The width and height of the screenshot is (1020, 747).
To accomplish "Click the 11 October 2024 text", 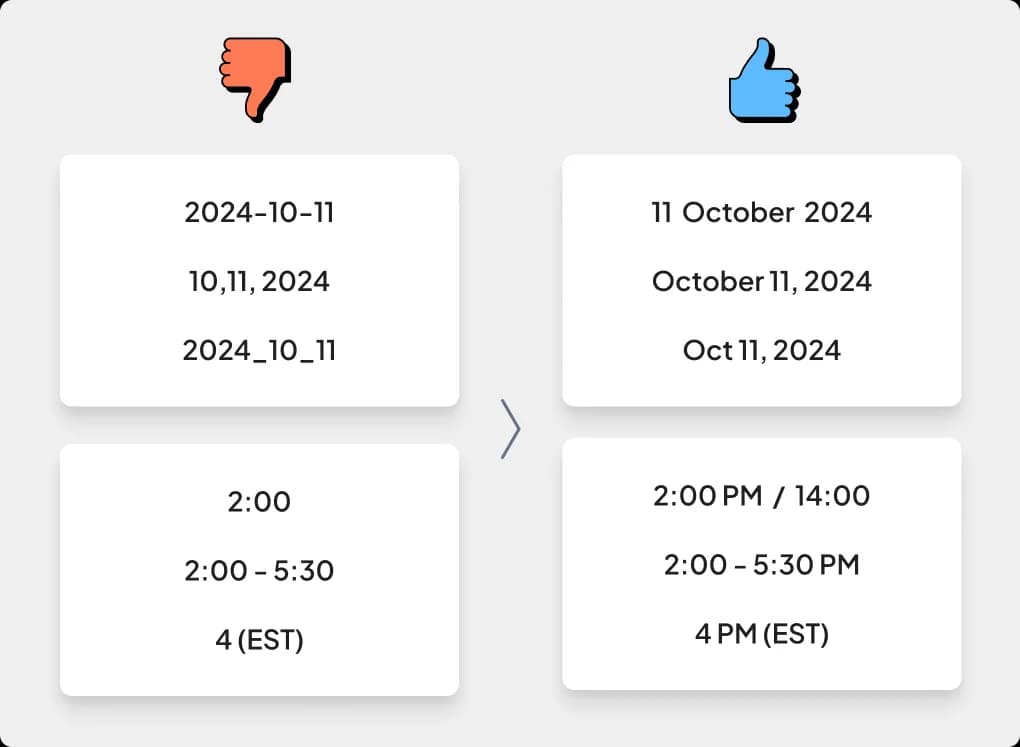I will [x=762, y=213].
